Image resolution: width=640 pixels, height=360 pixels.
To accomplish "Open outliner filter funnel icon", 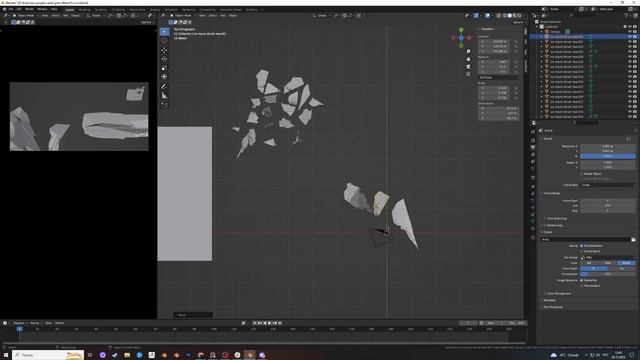I will [627, 16].
